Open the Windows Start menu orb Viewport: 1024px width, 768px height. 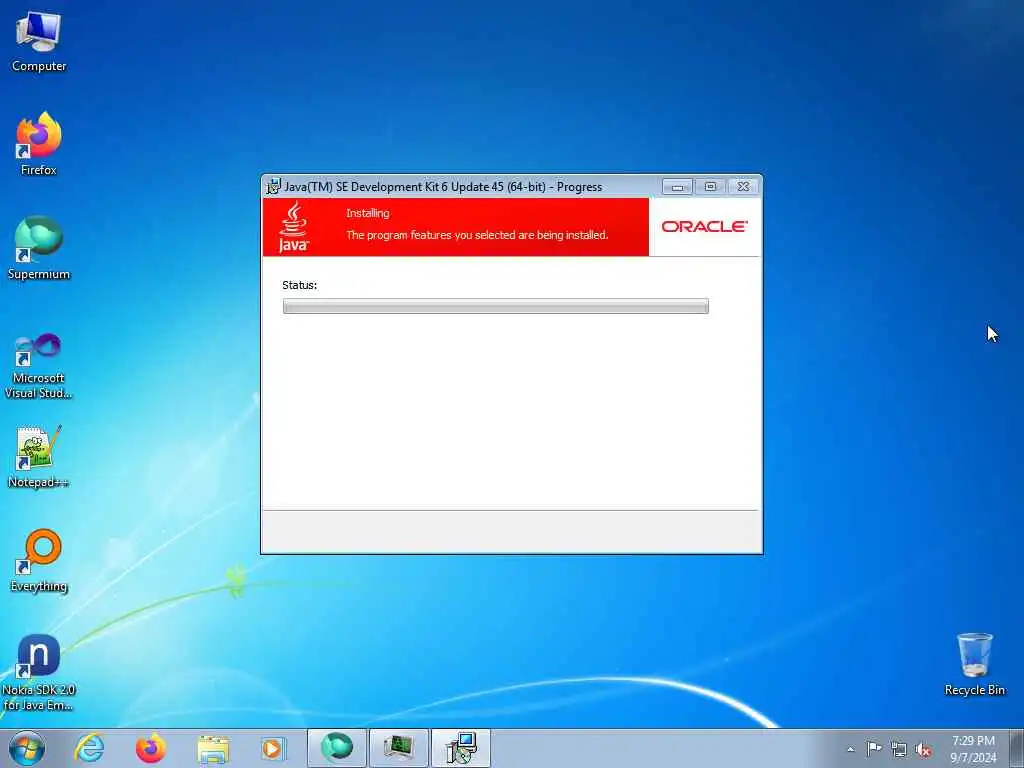27,748
